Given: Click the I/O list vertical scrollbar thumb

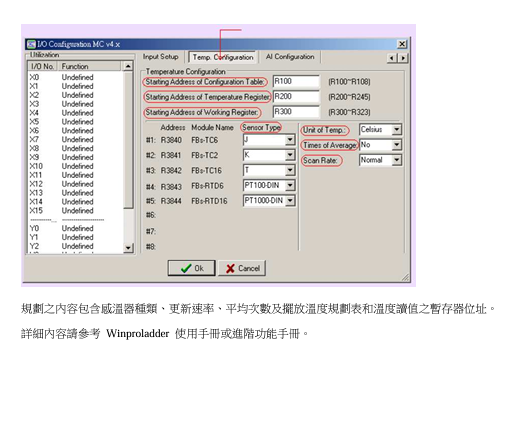Looking at the screenshot, I should tap(128, 140).
